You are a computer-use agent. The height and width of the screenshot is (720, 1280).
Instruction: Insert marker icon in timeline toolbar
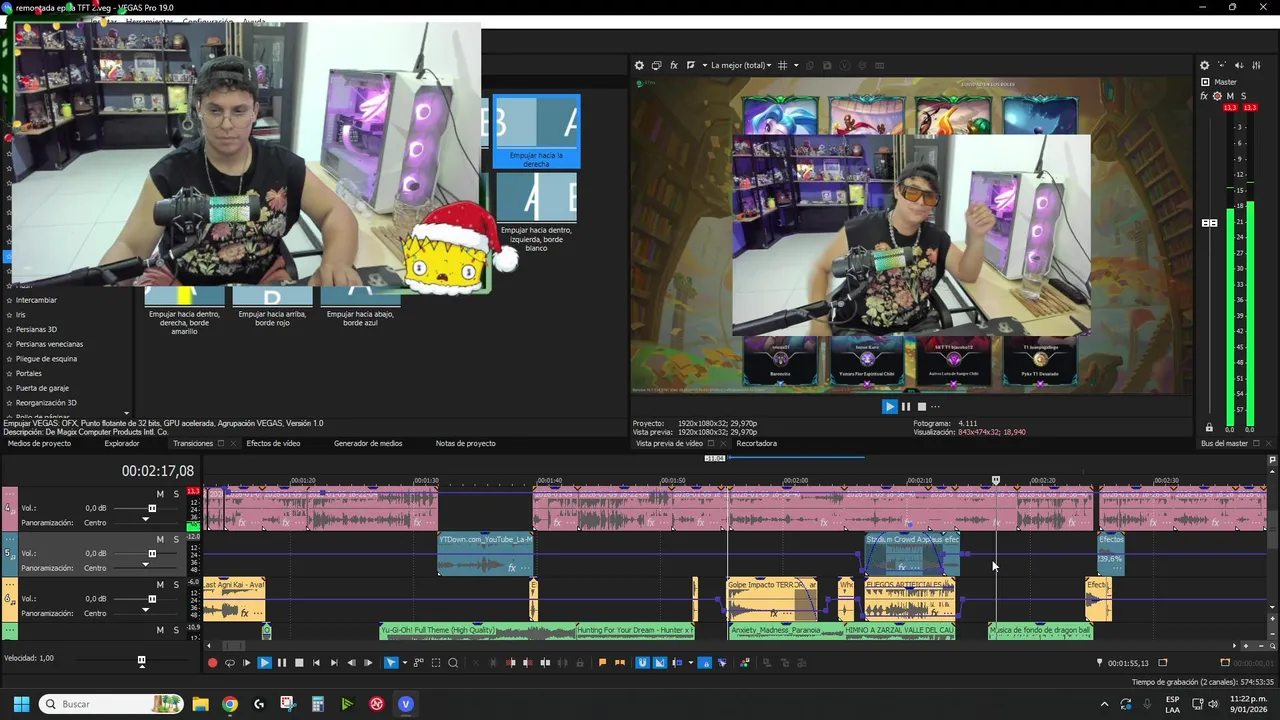pyautogui.click(x=602, y=662)
